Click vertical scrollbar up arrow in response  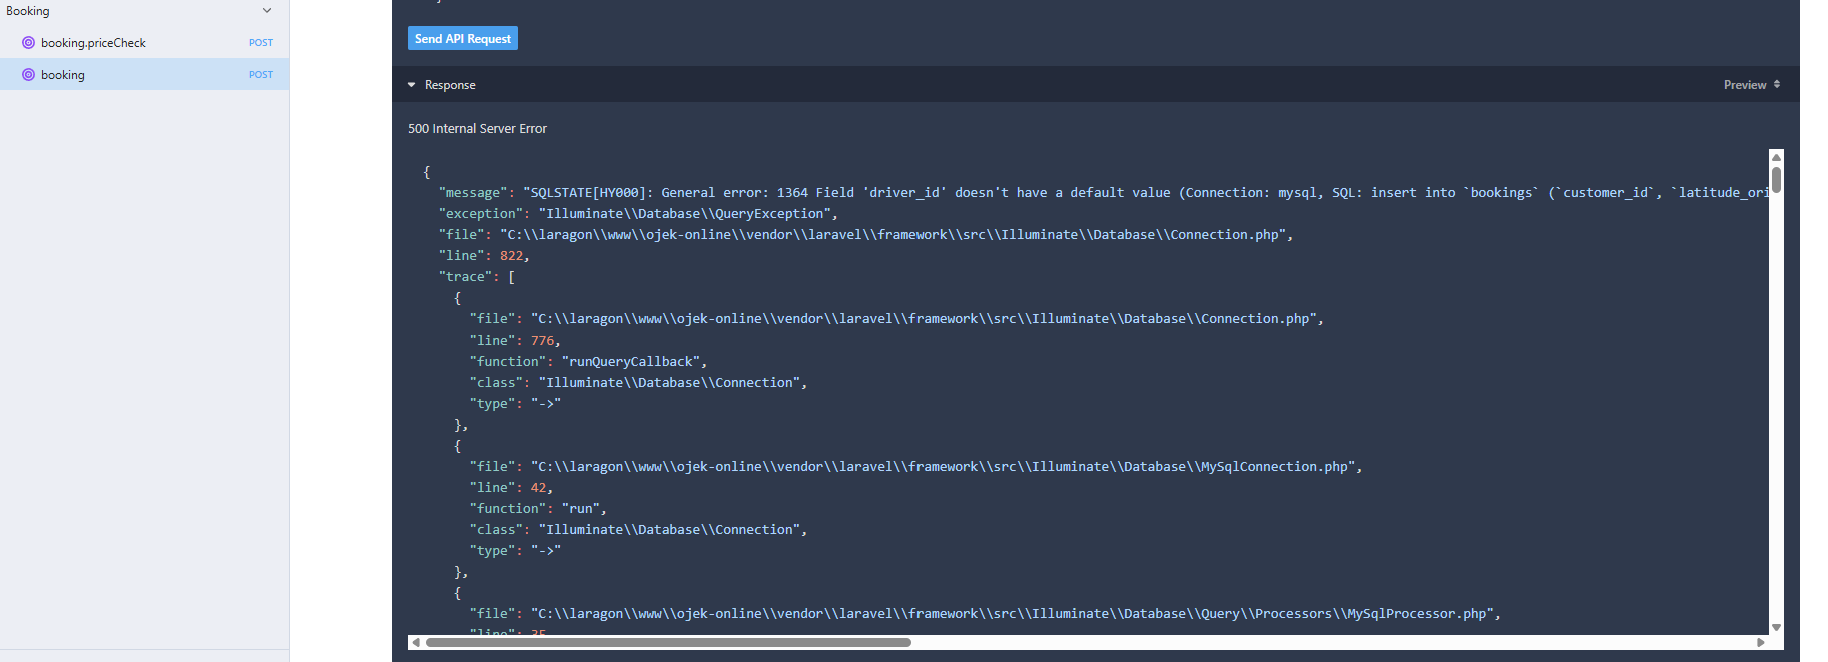pyautogui.click(x=1776, y=157)
